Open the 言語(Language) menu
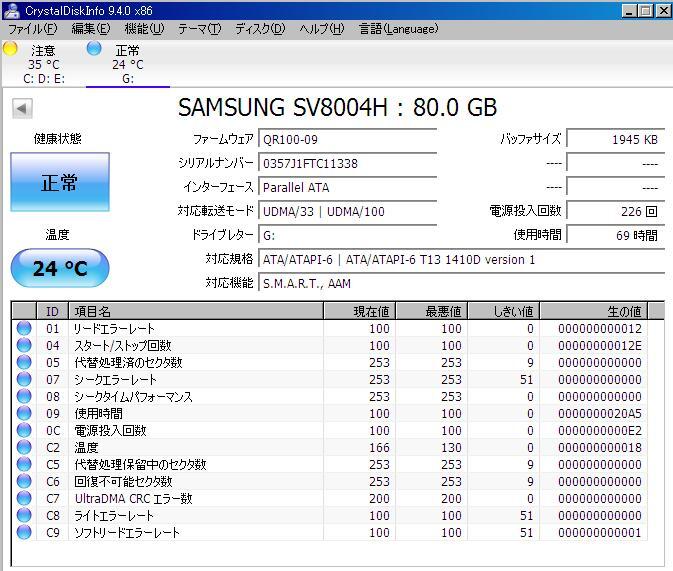673x571 pixels. click(x=399, y=29)
